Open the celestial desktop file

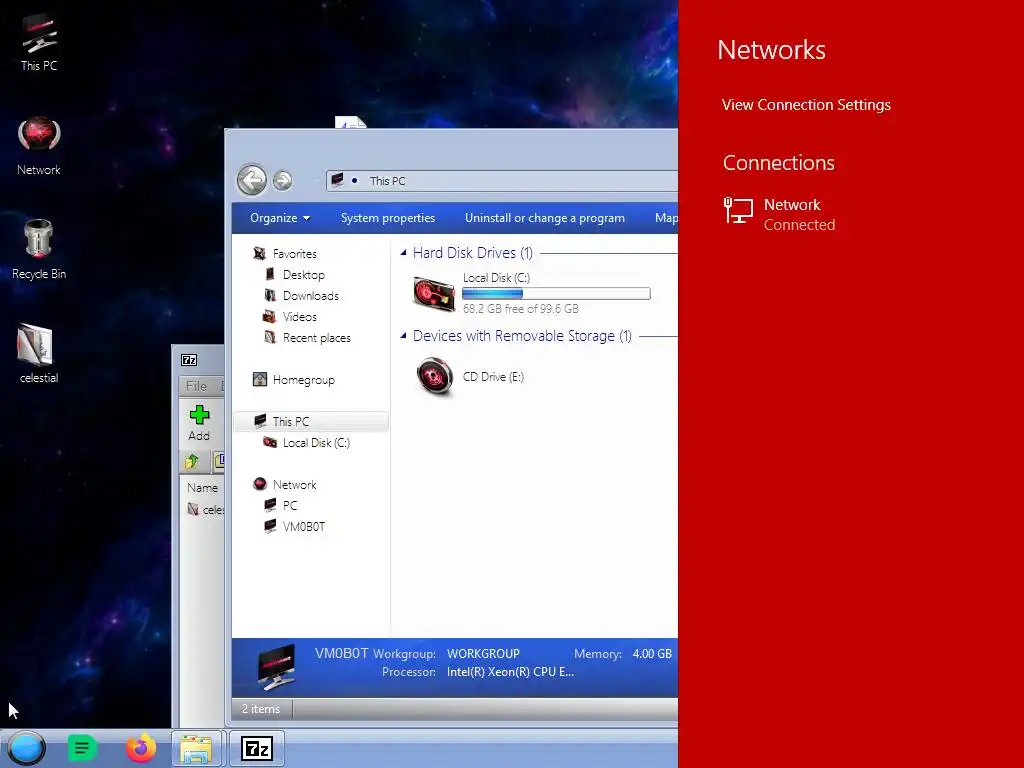39,353
